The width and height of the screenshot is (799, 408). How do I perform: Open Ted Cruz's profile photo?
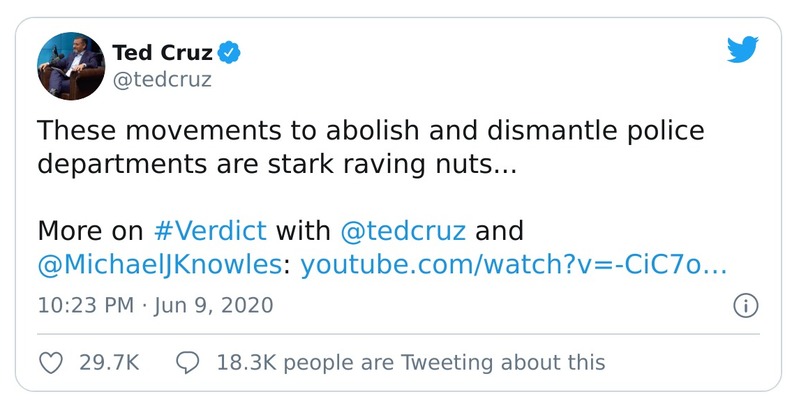(x=69, y=63)
